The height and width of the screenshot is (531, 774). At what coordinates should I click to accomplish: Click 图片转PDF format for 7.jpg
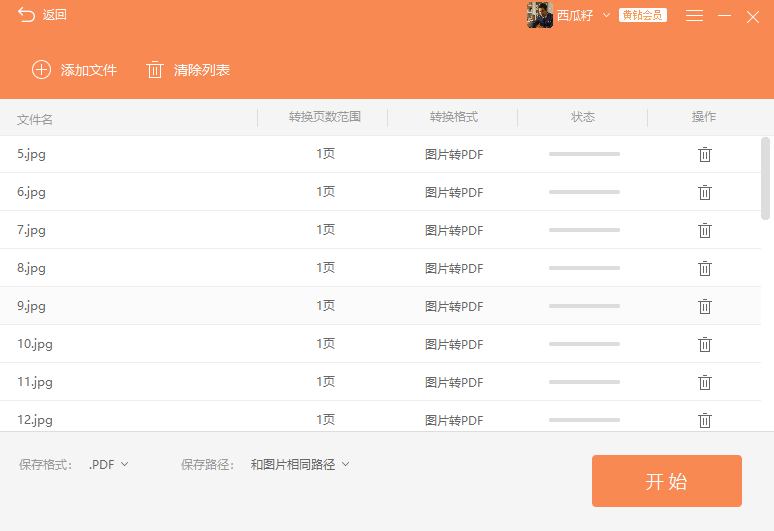pos(454,230)
